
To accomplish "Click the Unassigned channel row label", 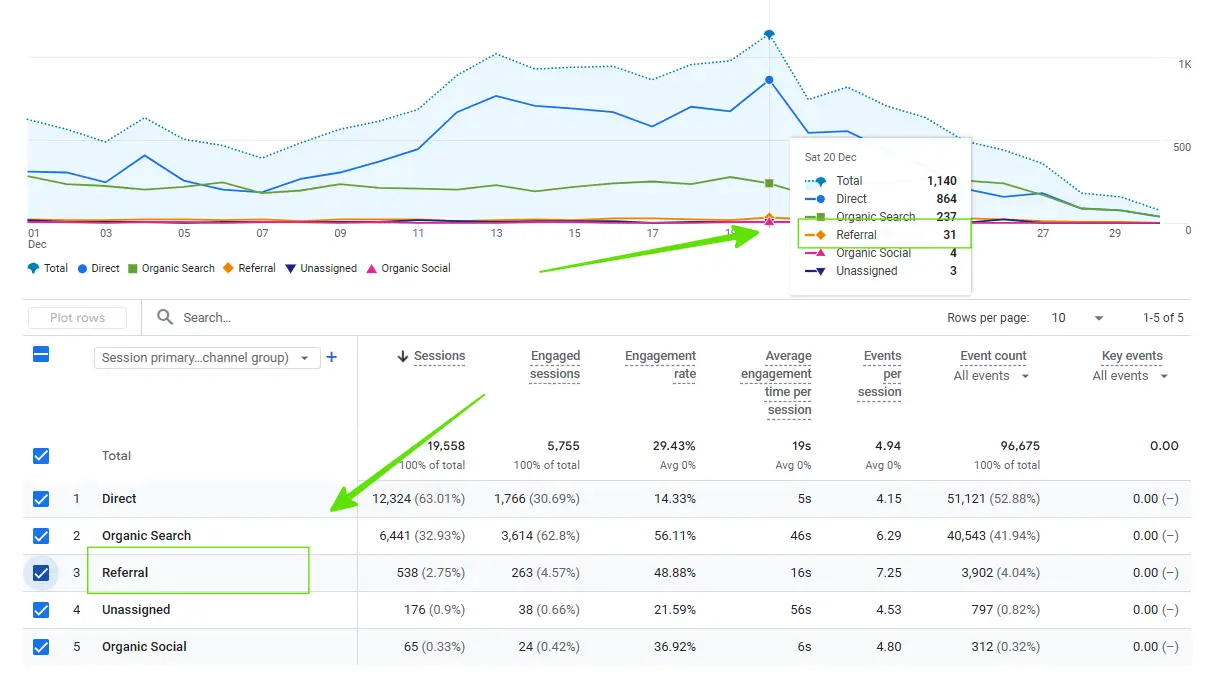I will (x=136, y=609).
